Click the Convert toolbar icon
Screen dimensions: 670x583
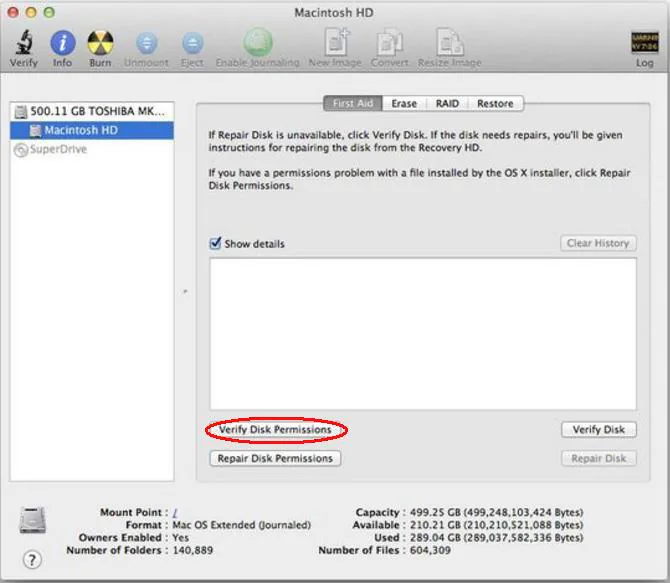pos(390,41)
